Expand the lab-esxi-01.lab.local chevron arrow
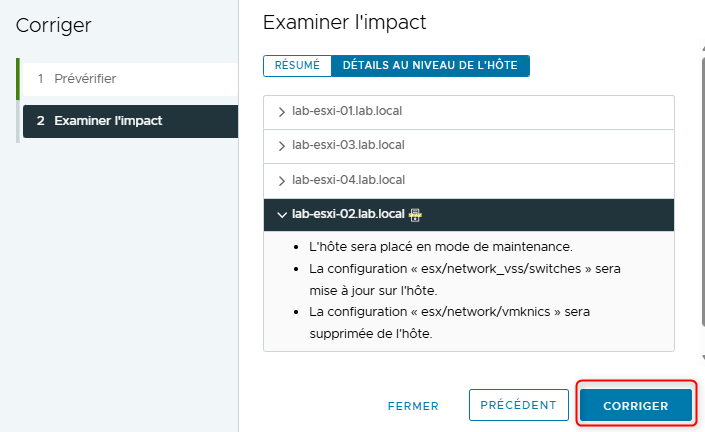Viewport: 705px width, 432px height. pos(282,111)
